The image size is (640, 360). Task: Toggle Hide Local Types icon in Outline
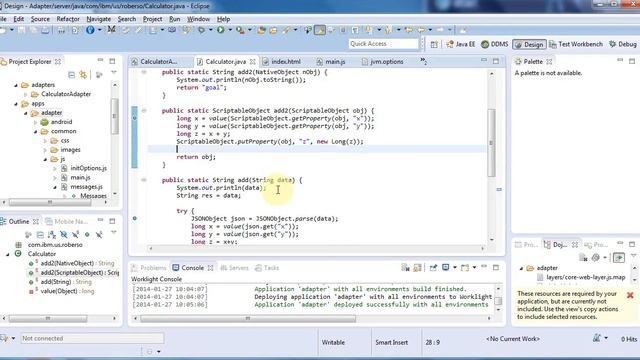point(99,235)
